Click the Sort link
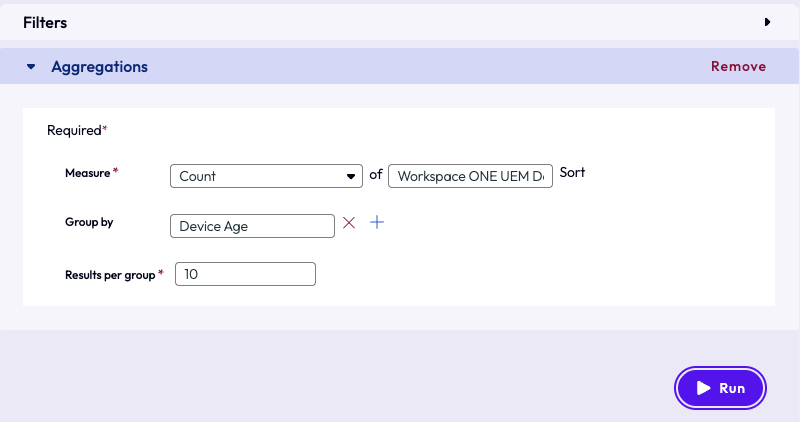This screenshot has height=422, width=800. pos(572,173)
